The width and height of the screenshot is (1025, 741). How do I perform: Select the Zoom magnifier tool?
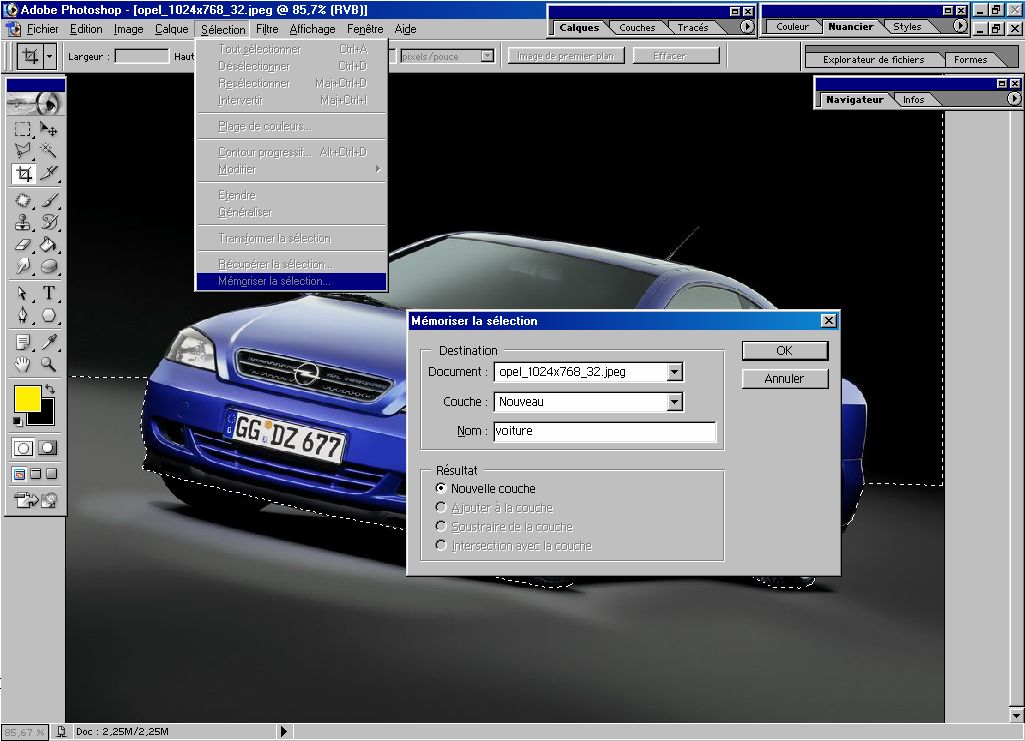click(x=48, y=365)
